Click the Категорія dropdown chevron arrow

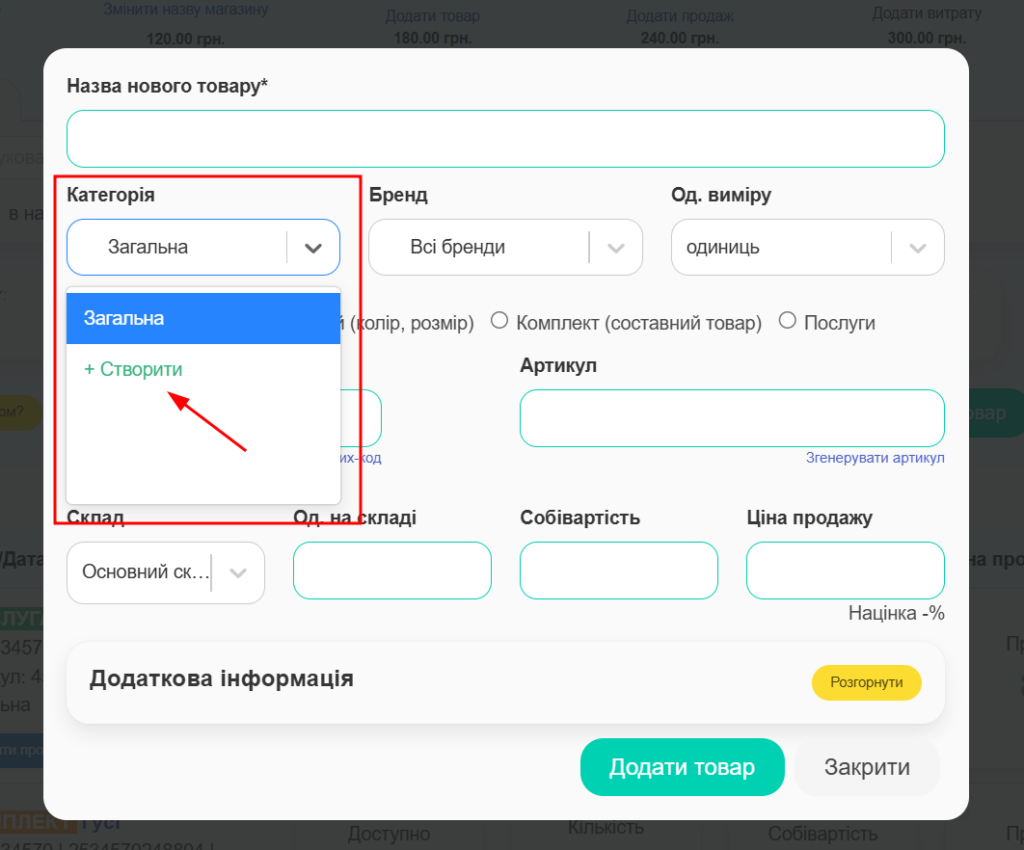[314, 247]
